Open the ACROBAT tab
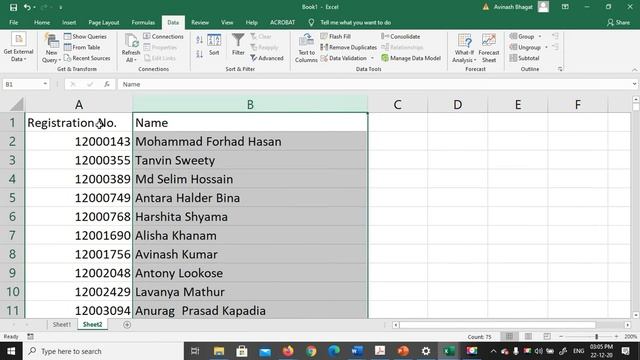 coord(282,22)
